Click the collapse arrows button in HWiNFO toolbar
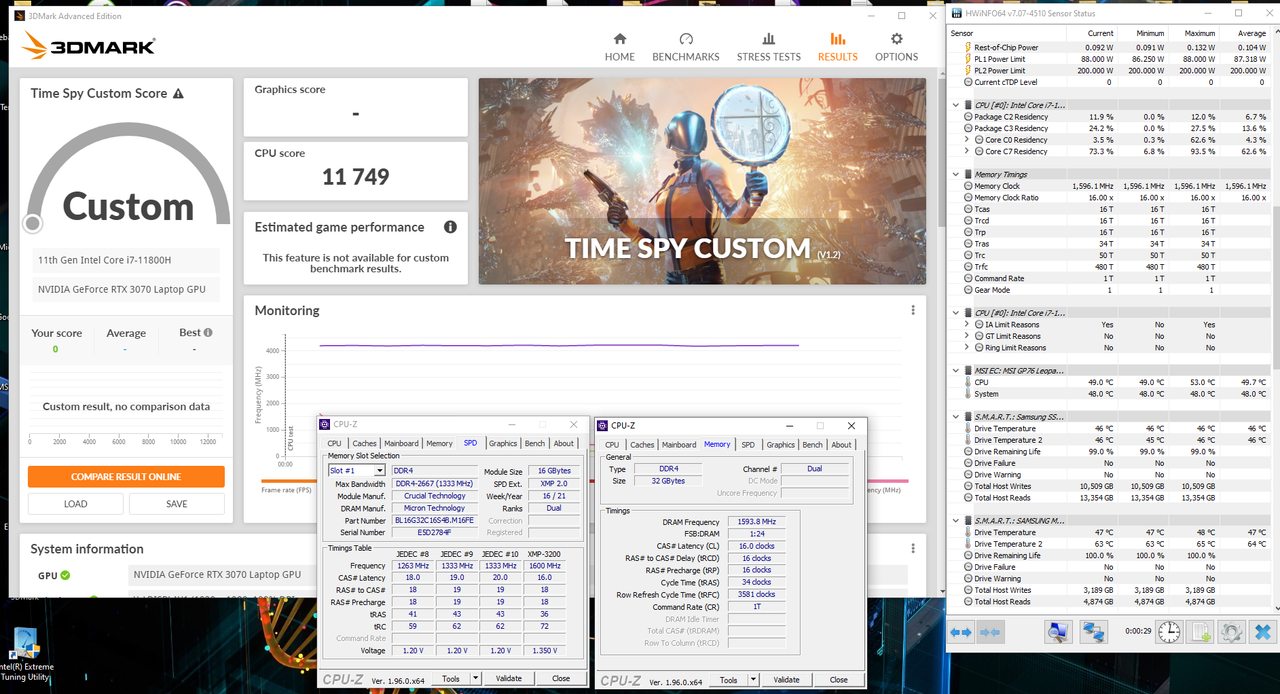 (x=989, y=632)
